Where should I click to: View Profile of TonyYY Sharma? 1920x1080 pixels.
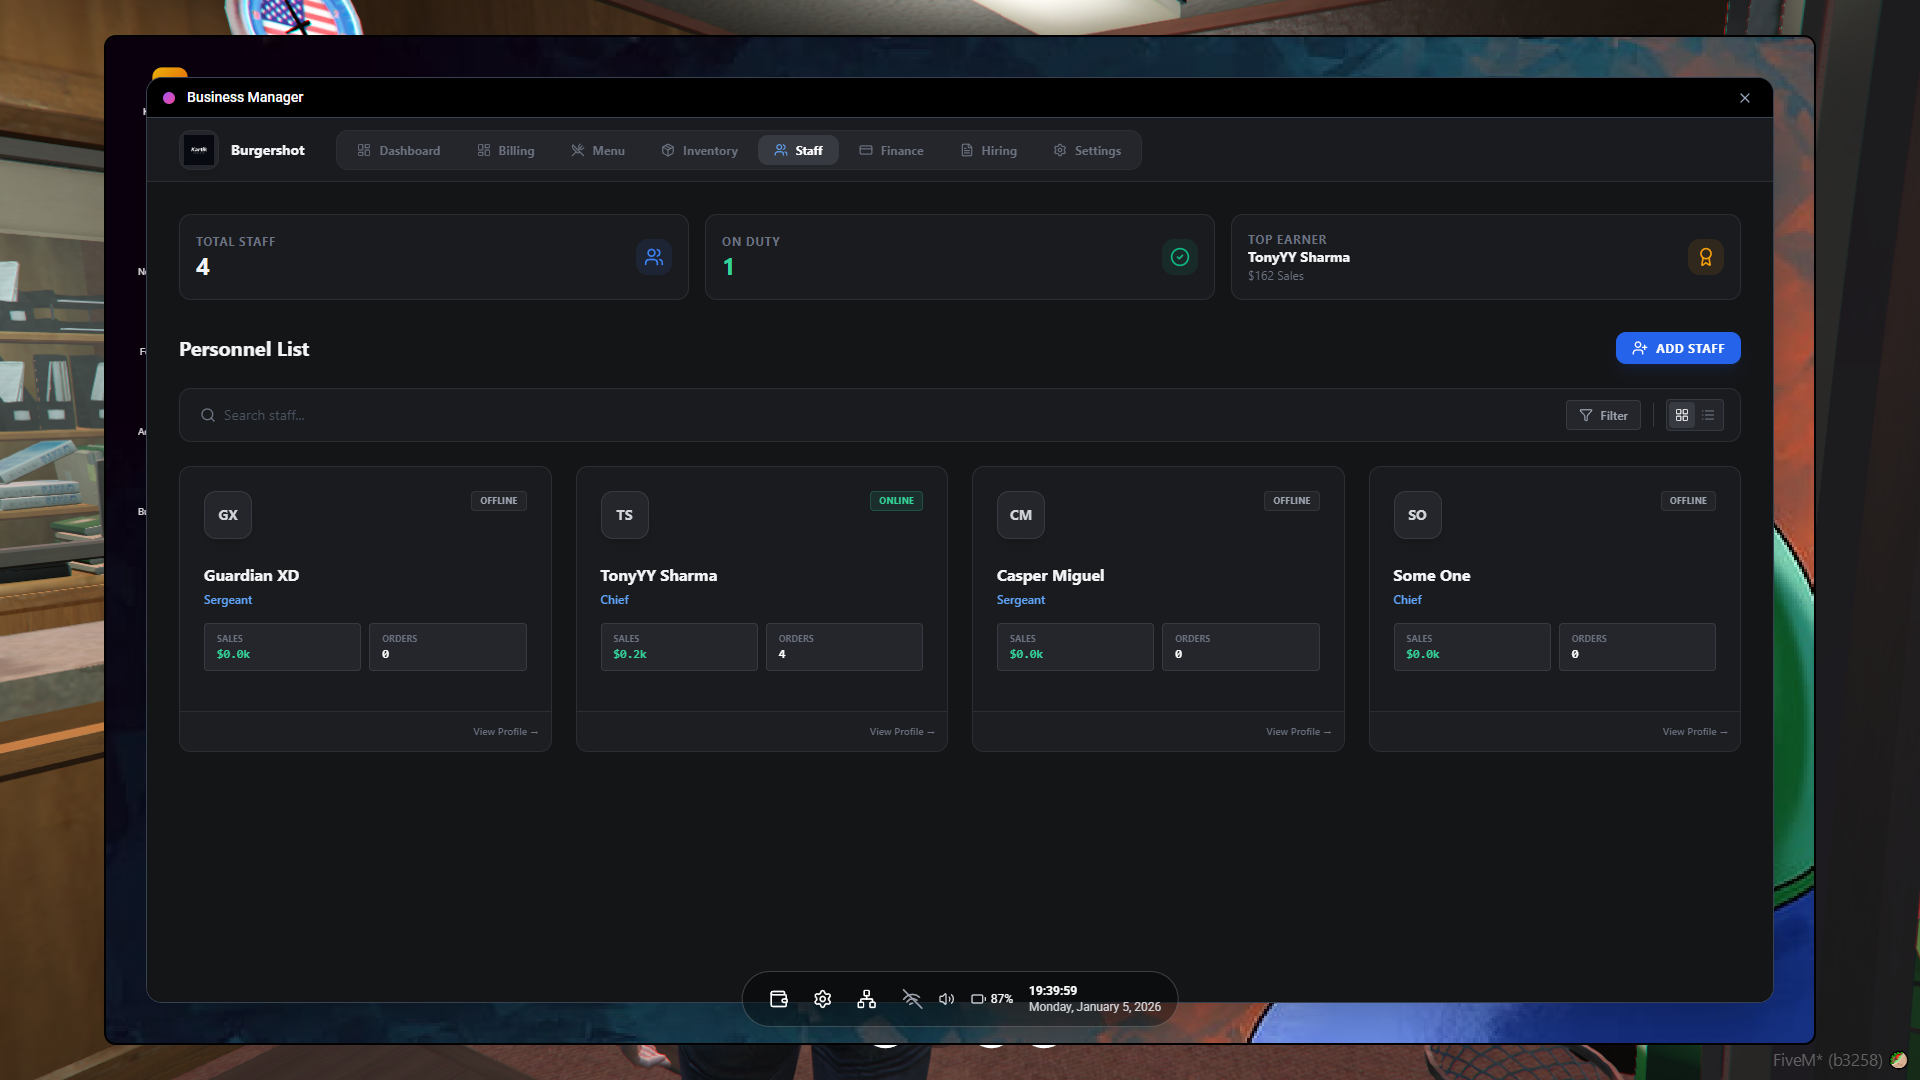click(901, 732)
